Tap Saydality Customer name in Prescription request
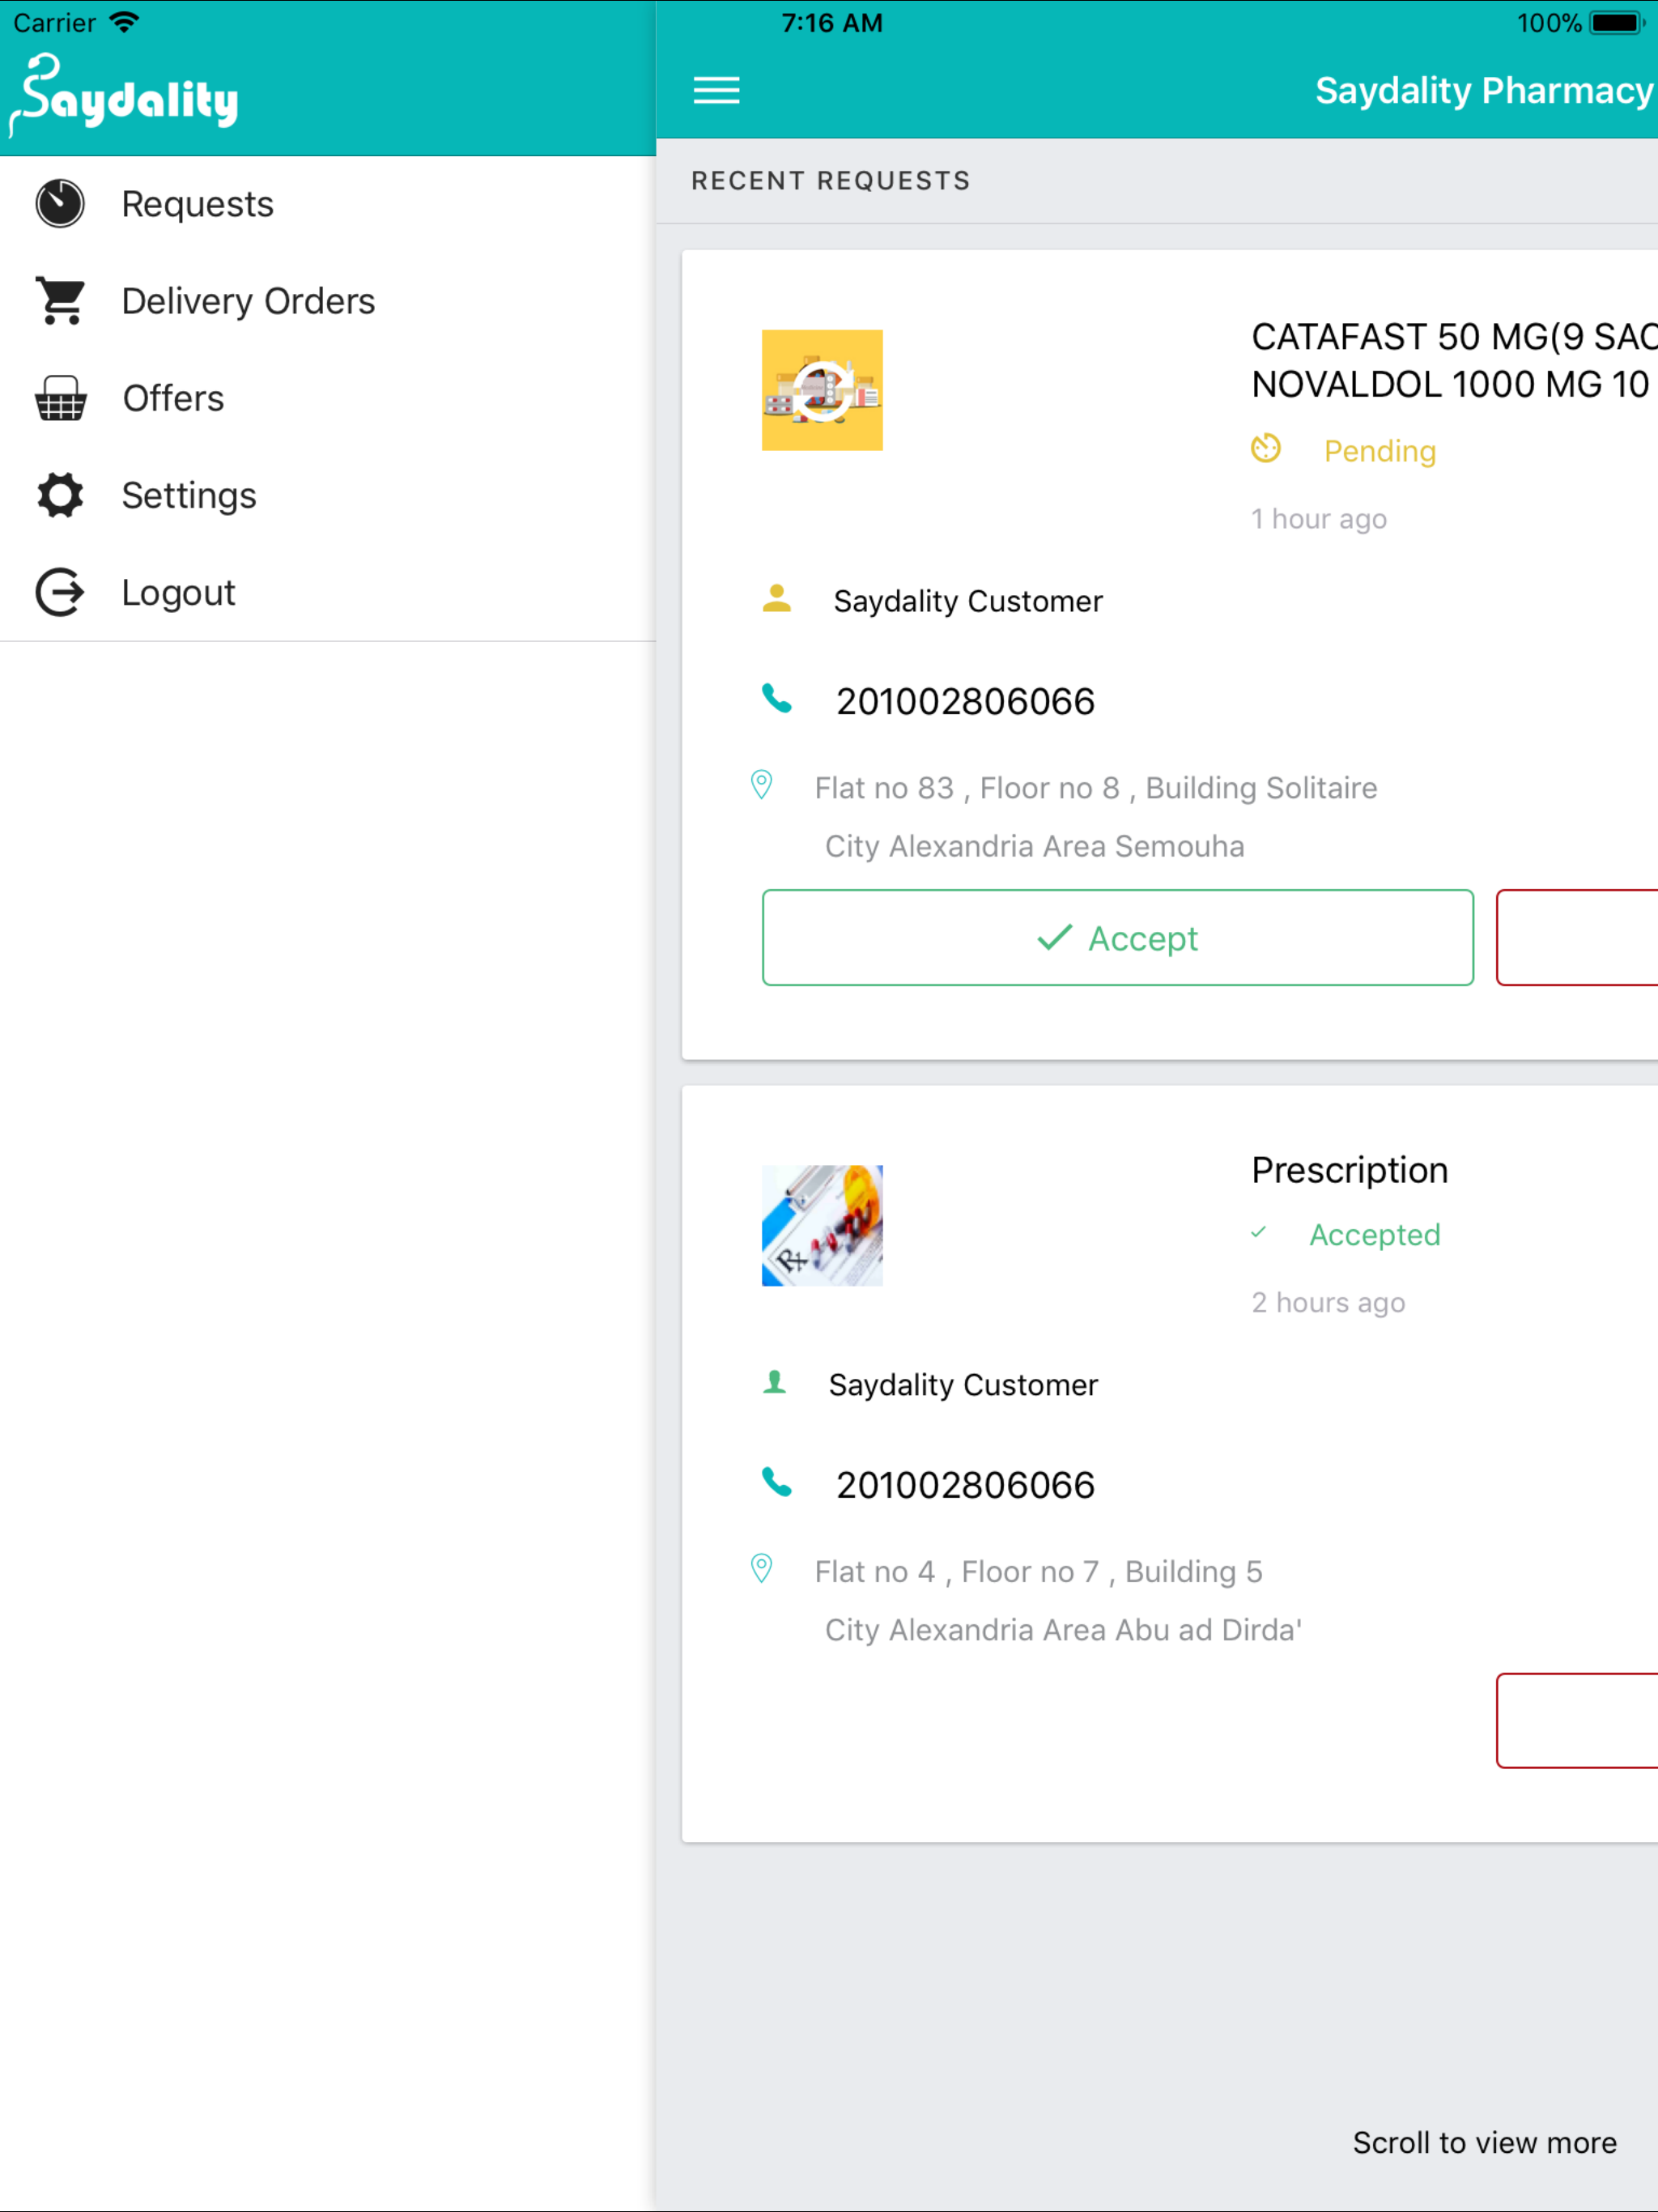Image resolution: width=1658 pixels, height=2212 pixels. tap(963, 1385)
